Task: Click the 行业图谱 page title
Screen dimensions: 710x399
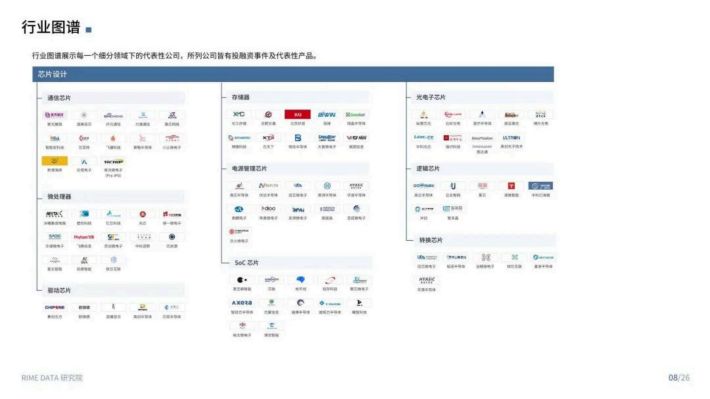Action: point(51,27)
